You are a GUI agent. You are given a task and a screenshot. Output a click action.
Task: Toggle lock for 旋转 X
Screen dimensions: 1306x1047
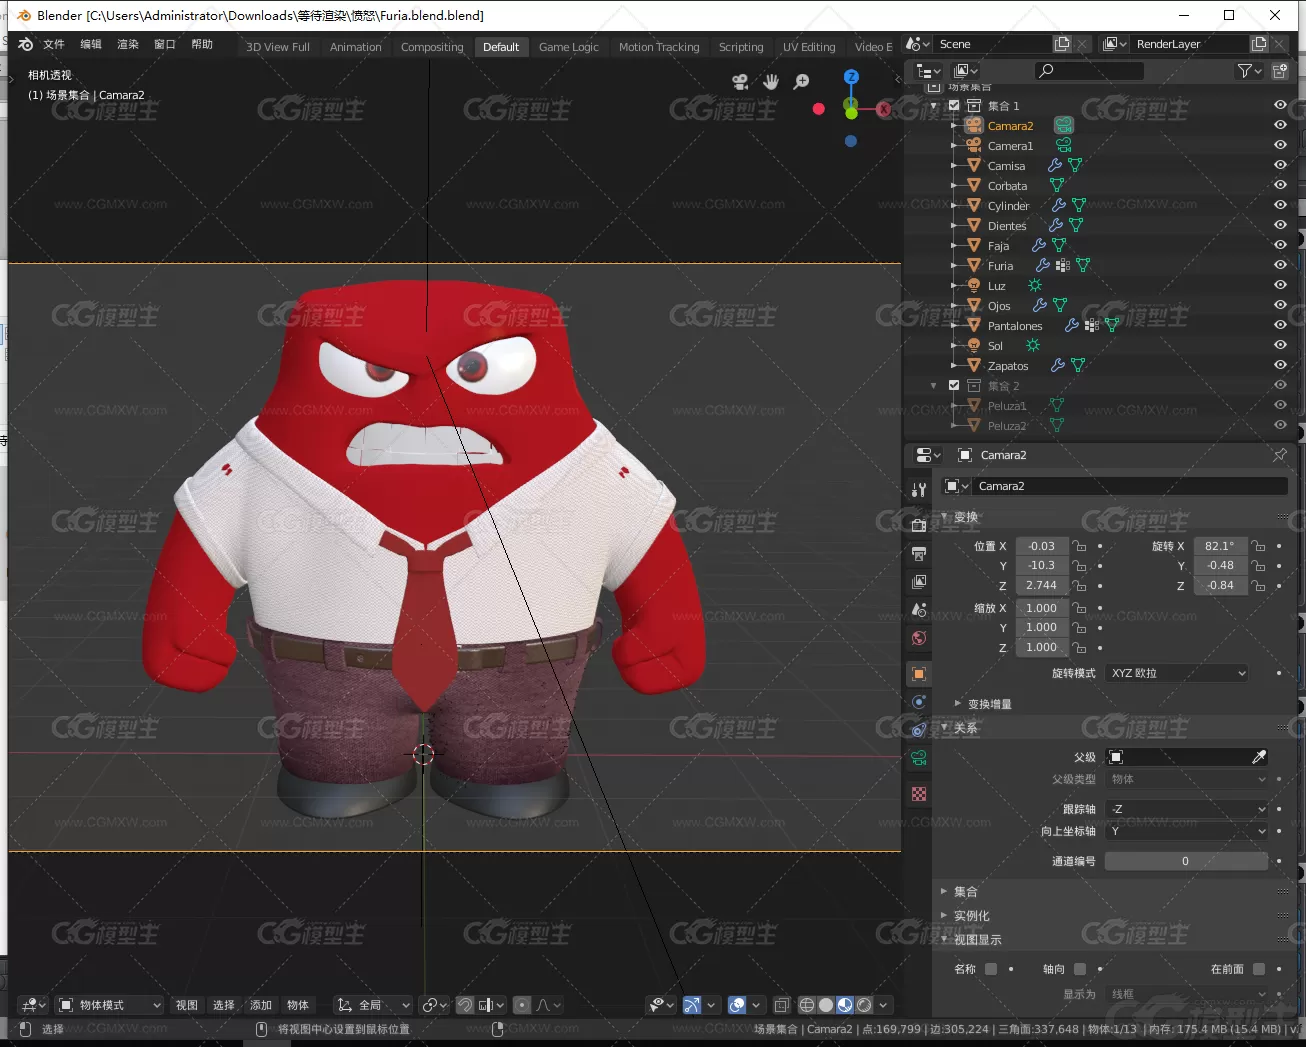1259,546
